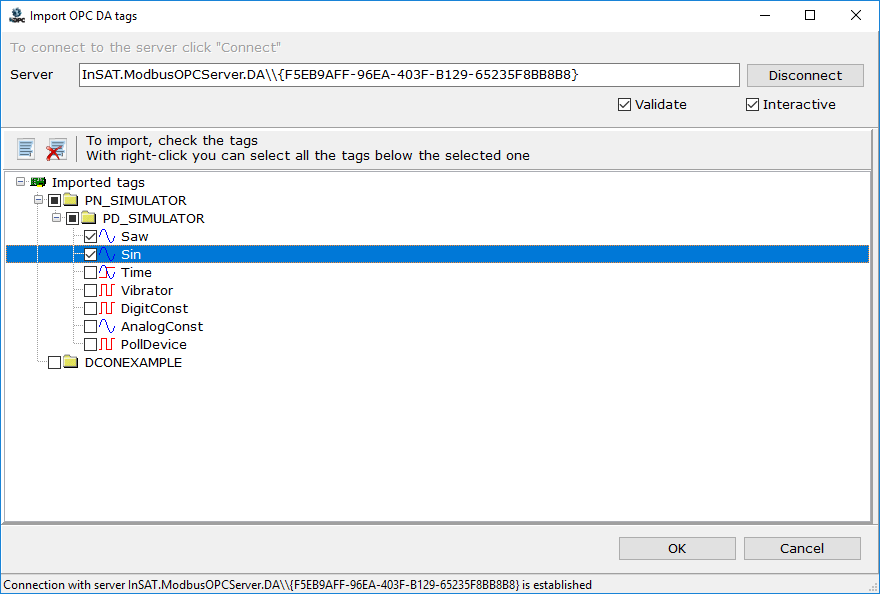Image resolution: width=880 pixels, height=594 pixels.
Task: Click the Time tag icon
Action: pos(107,272)
